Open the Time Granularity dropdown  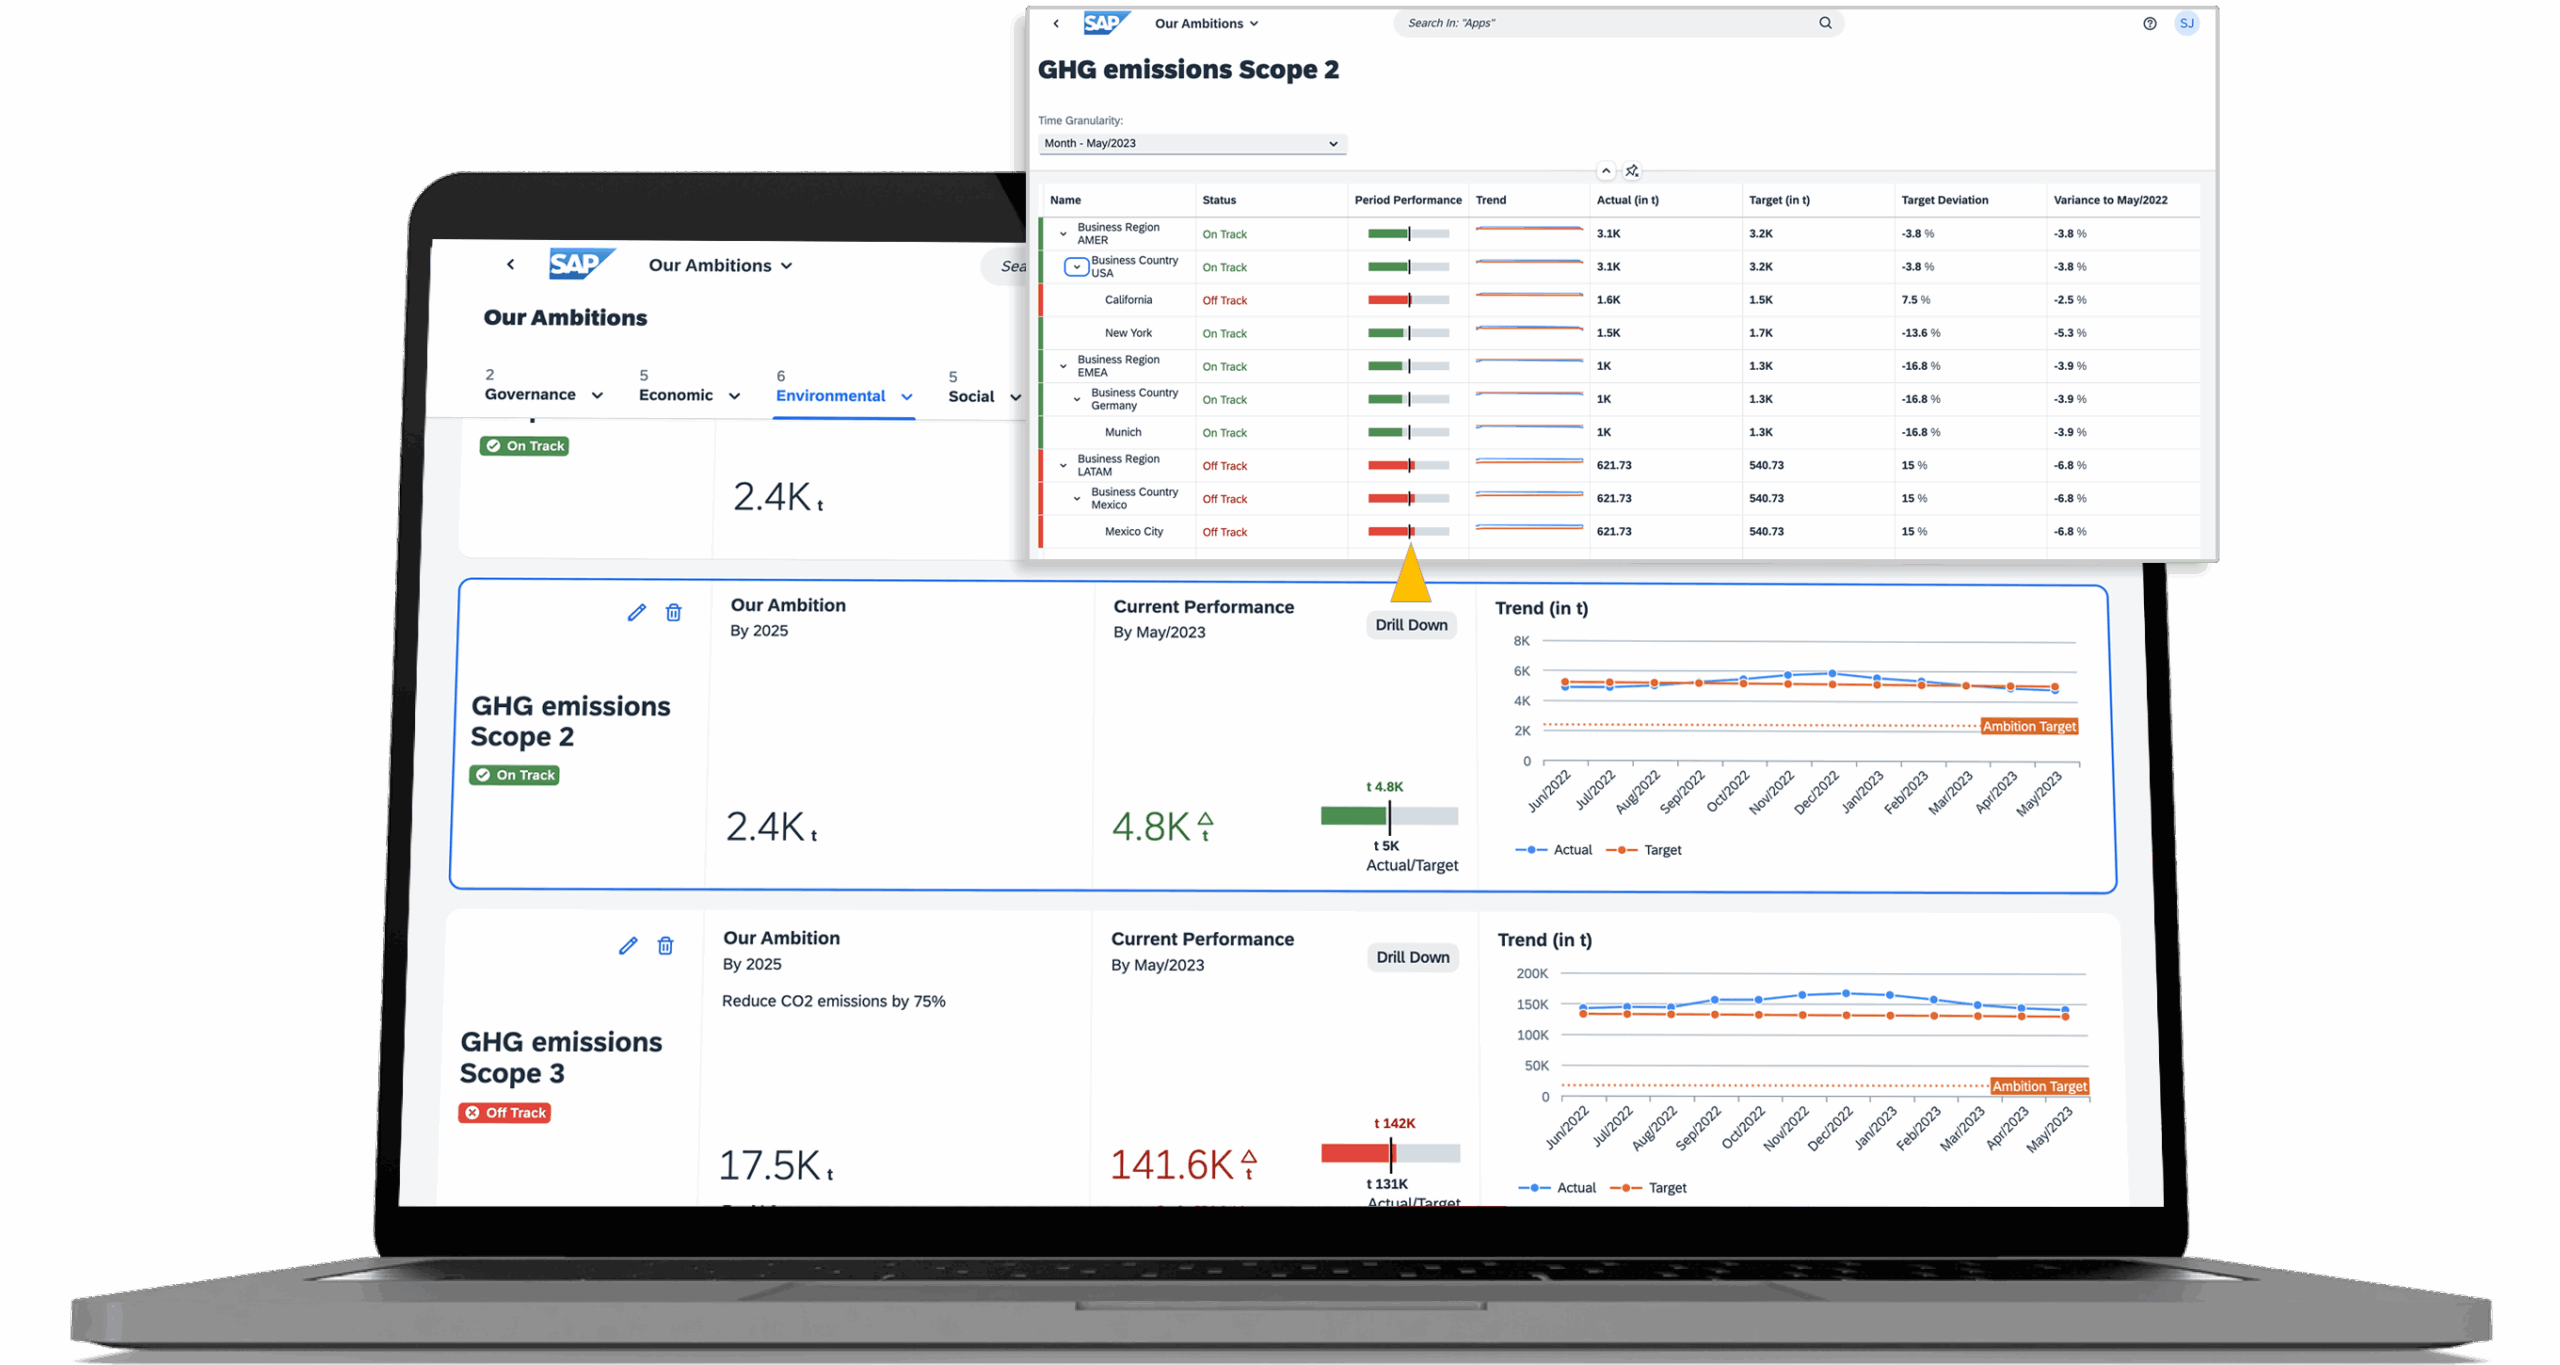pyautogui.click(x=1191, y=143)
